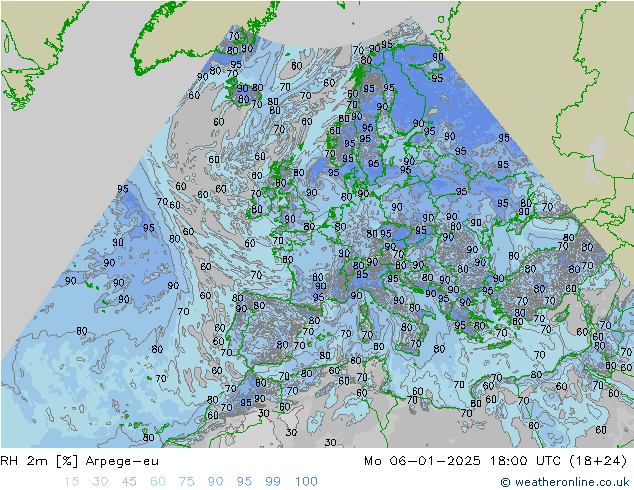The width and height of the screenshot is (634, 490).
Task: Select the 15 value in the legend
Action: tap(71, 482)
